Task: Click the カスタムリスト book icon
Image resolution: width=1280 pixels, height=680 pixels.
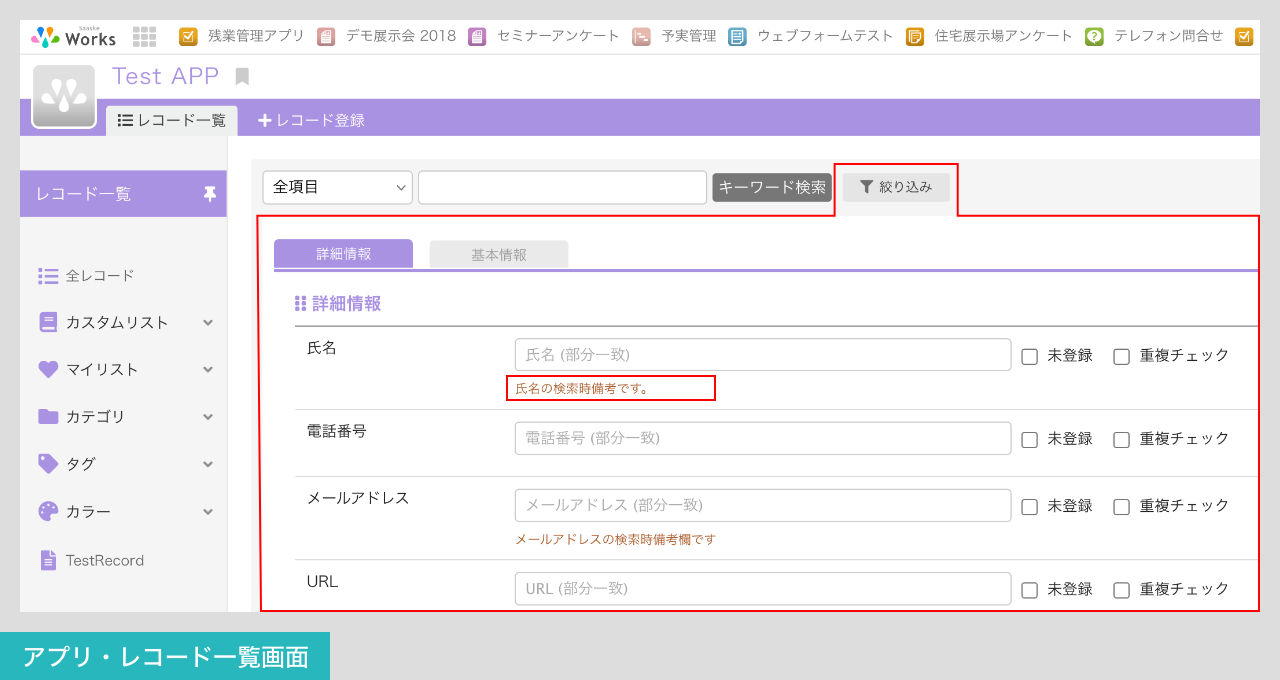Action: point(48,322)
